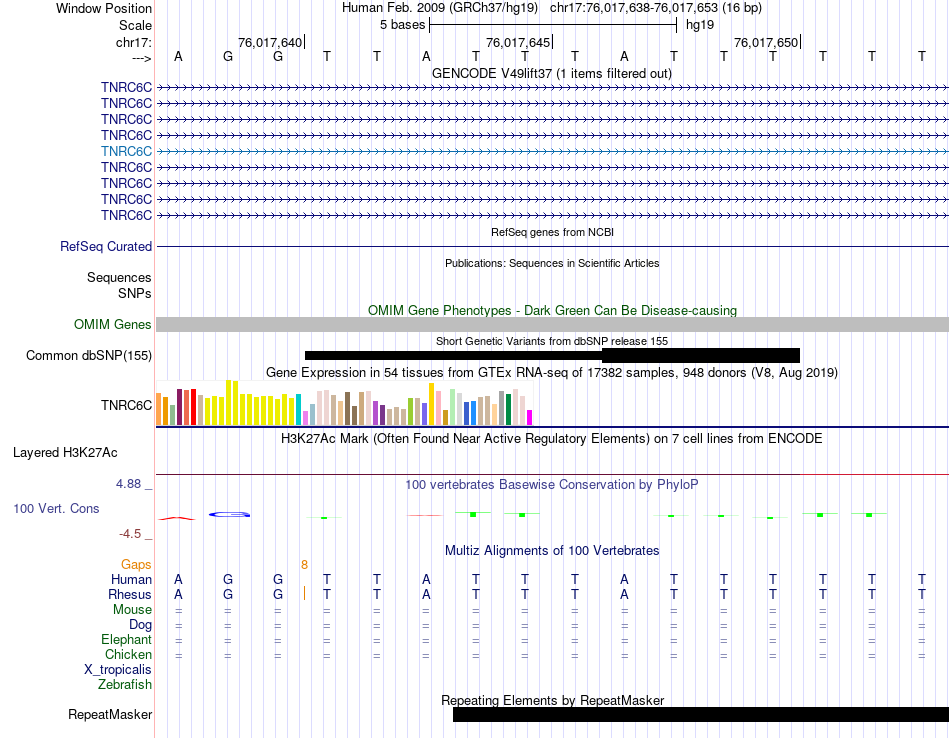
Task: Click the GTEx 'Gene Expression in 54 tissues' title
Action: pos(552,373)
